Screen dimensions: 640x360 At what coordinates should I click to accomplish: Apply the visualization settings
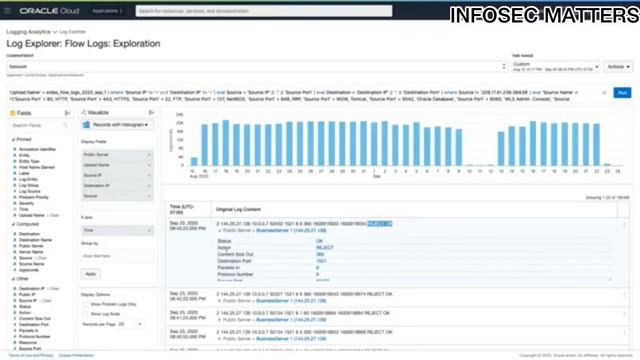tap(91, 274)
